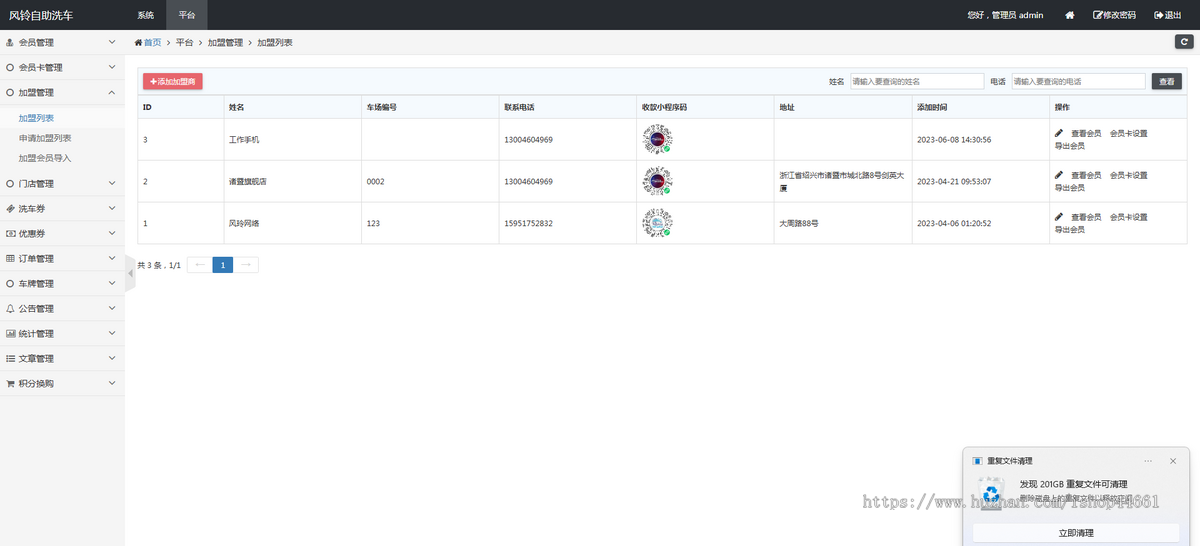The width and height of the screenshot is (1200, 546).
Task: Collapse the sidebar using the arrow handle
Action: tap(129, 273)
